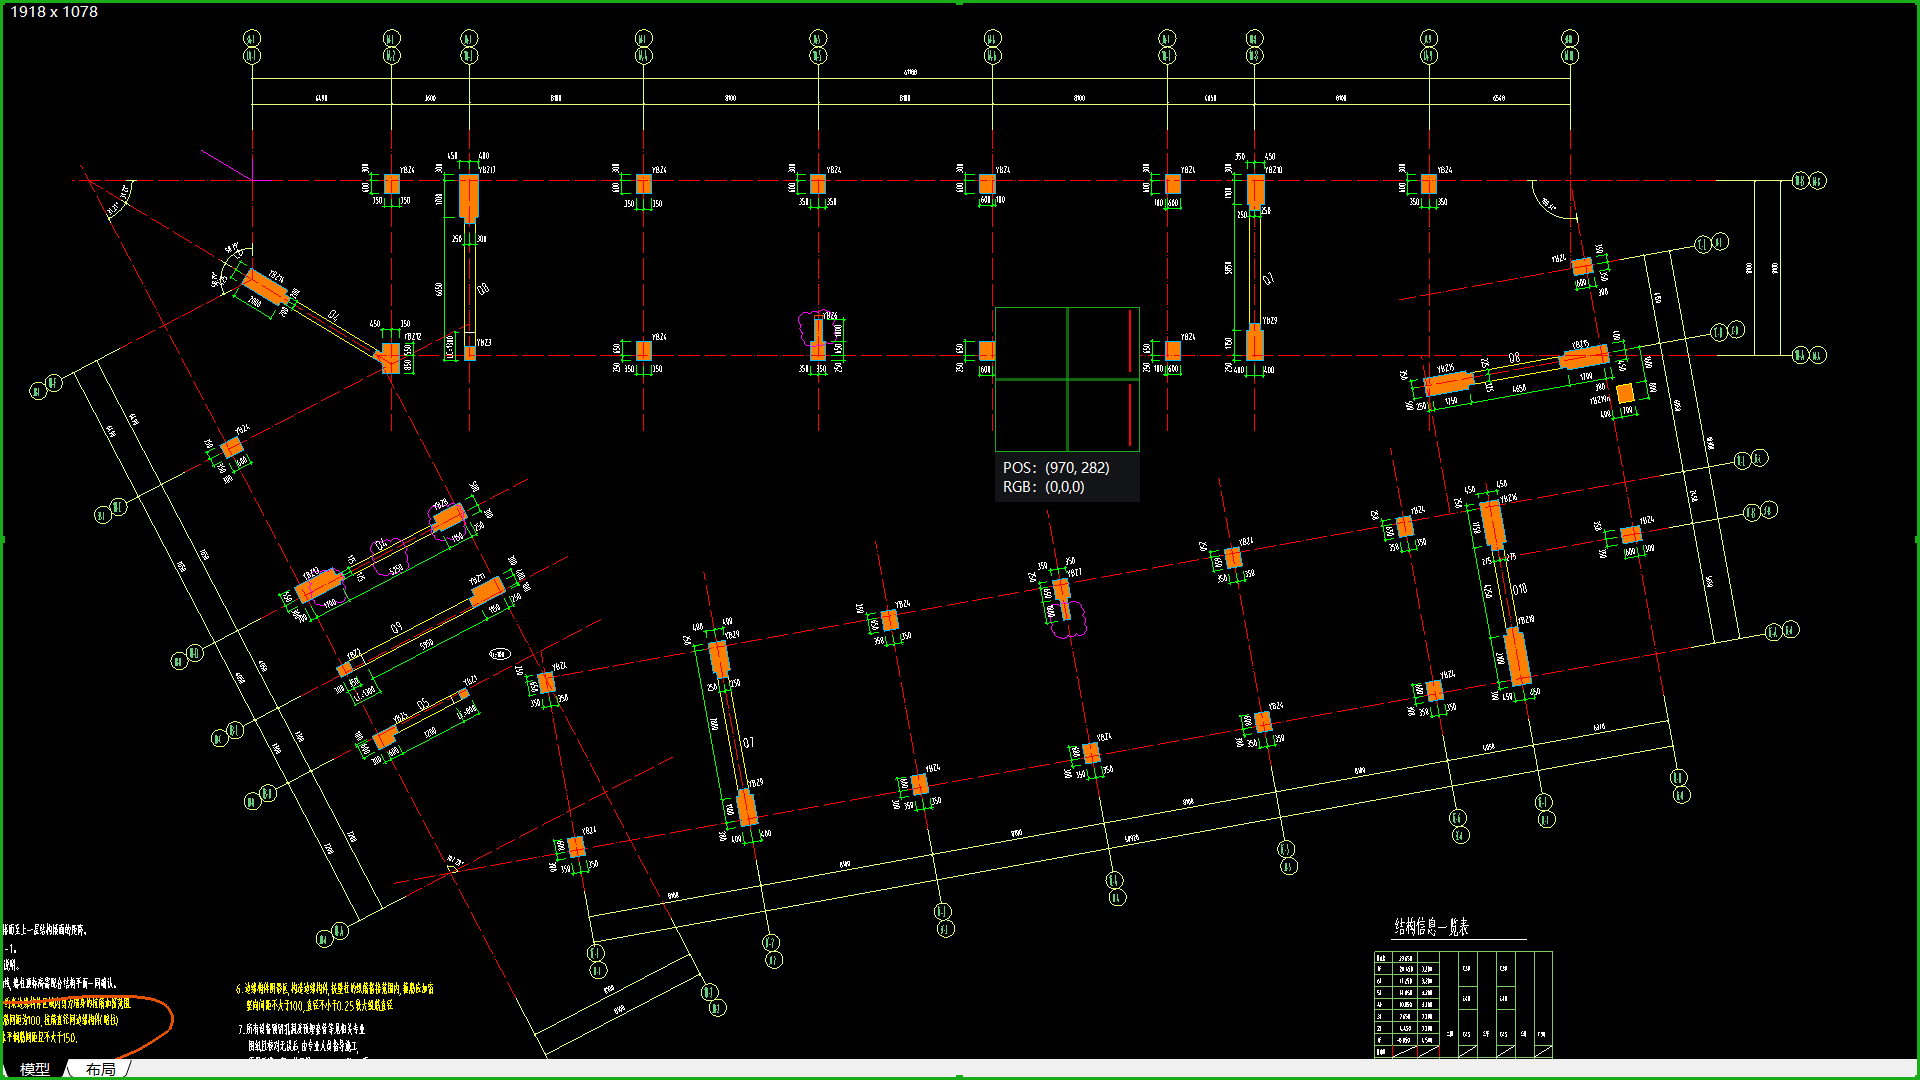Click the RGB color value readout
The image size is (1920, 1080).
coord(1043,487)
